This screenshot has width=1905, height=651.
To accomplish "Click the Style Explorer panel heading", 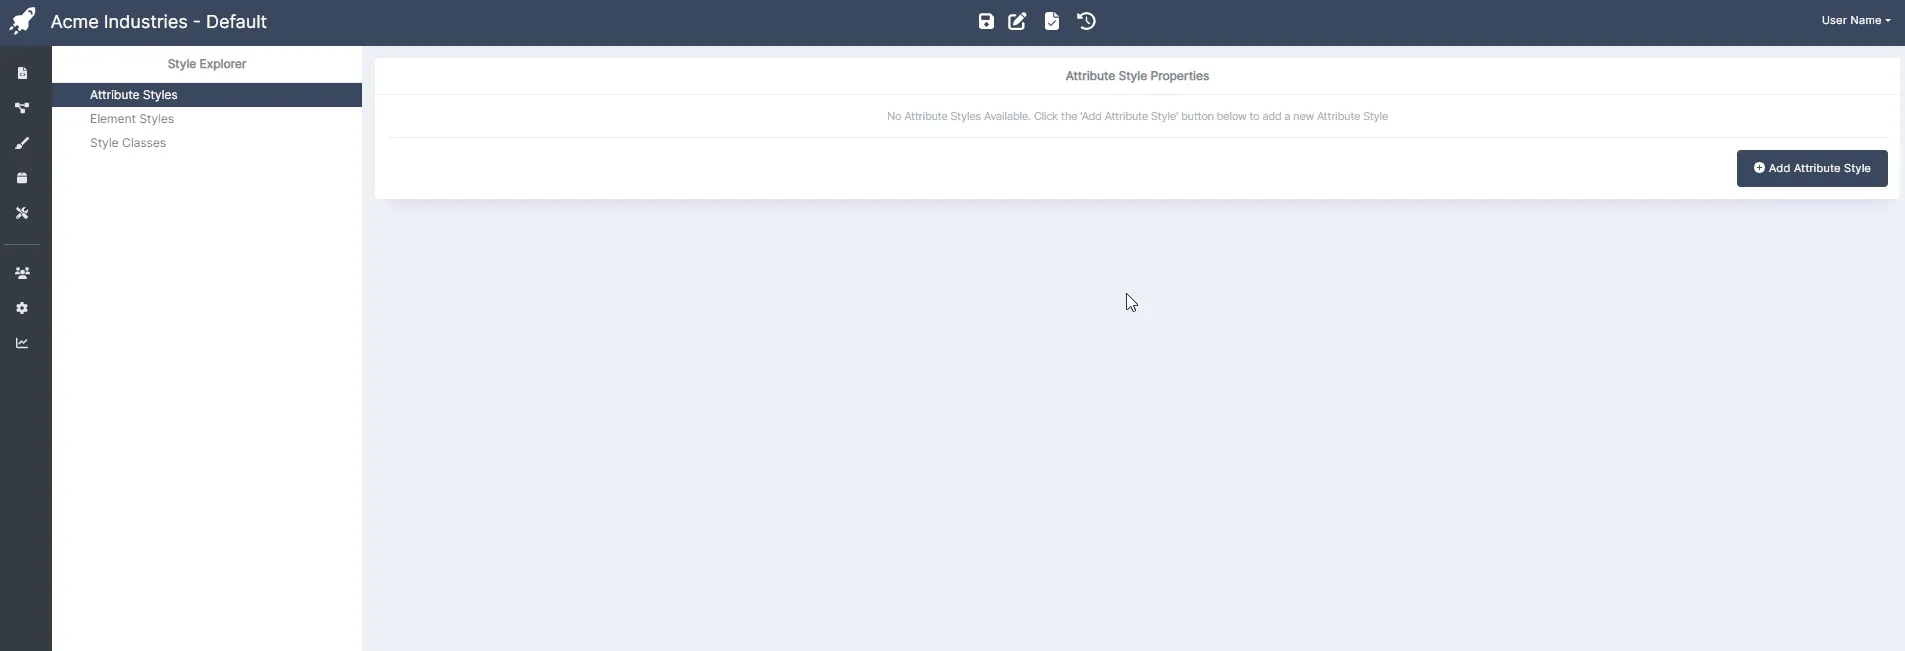I will tap(207, 64).
